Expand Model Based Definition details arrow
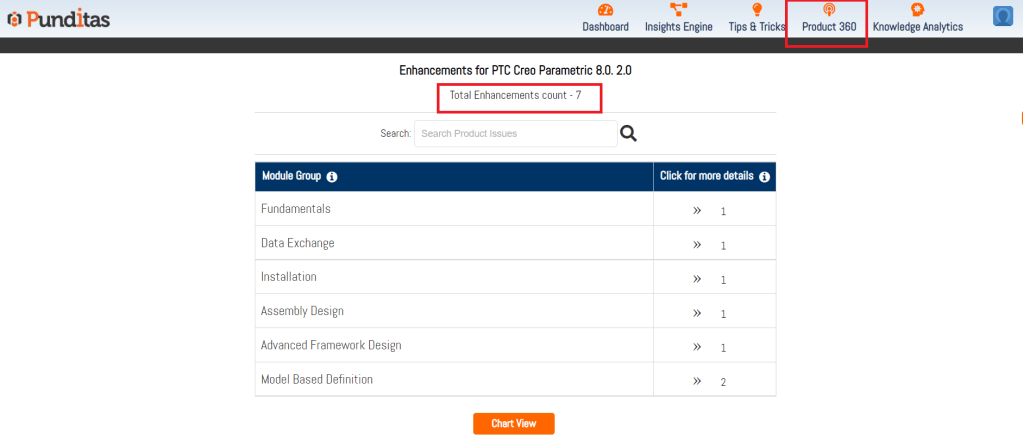 coord(697,381)
